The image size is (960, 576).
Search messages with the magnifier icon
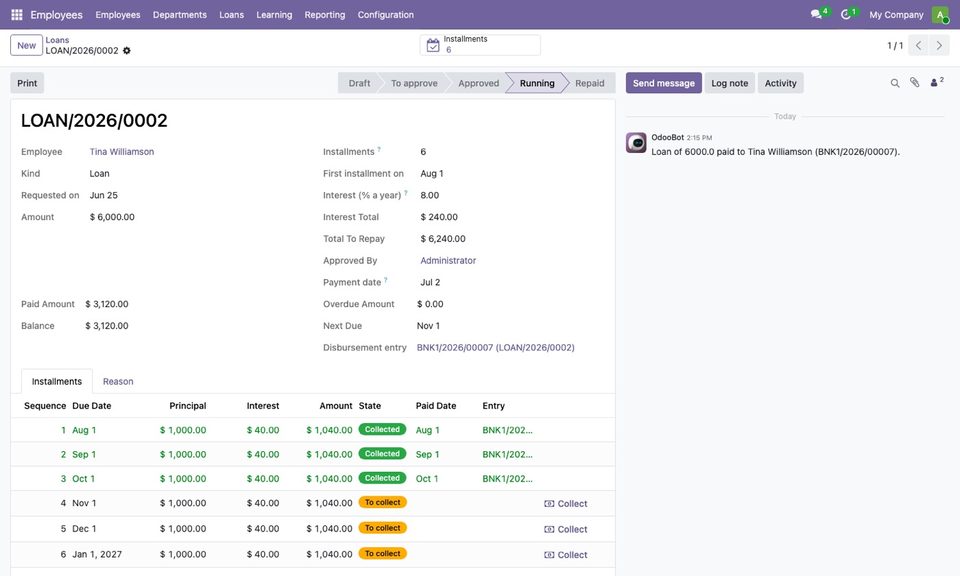point(894,83)
